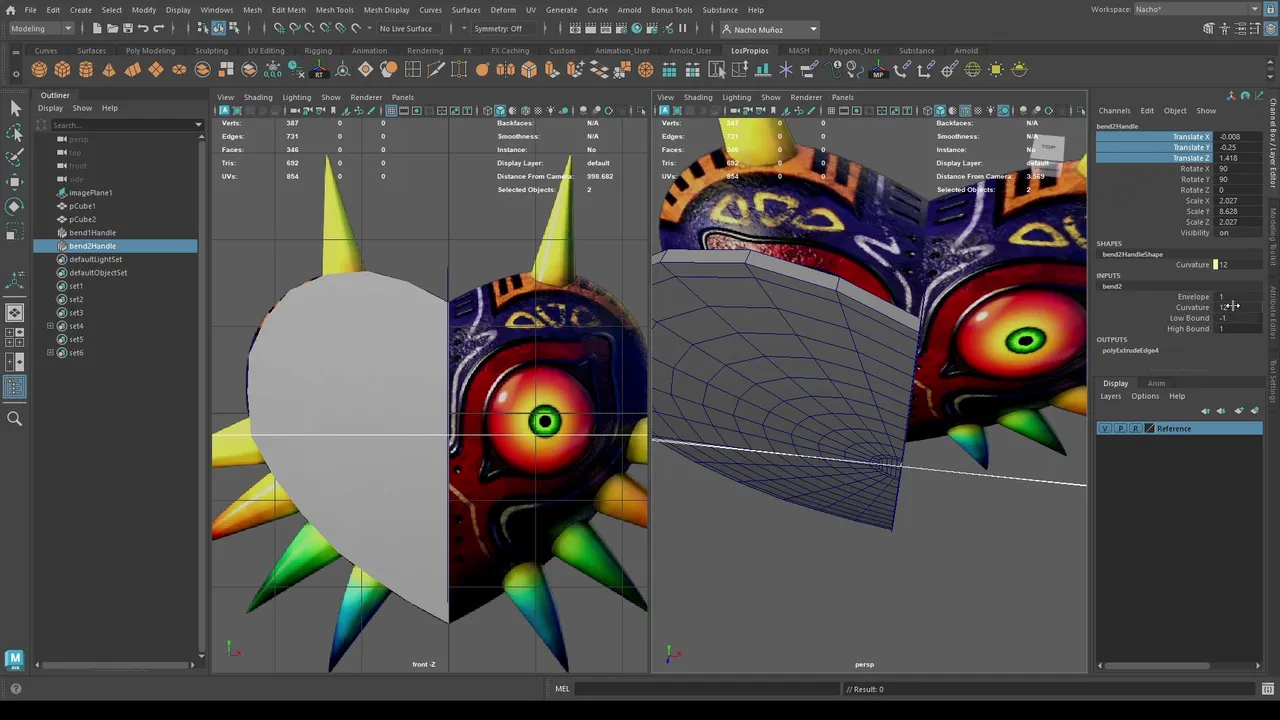Image resolution: width=1280 pixels, height=720 pixels.
Task: Click the MEL command line input
Action: (709, 689)
